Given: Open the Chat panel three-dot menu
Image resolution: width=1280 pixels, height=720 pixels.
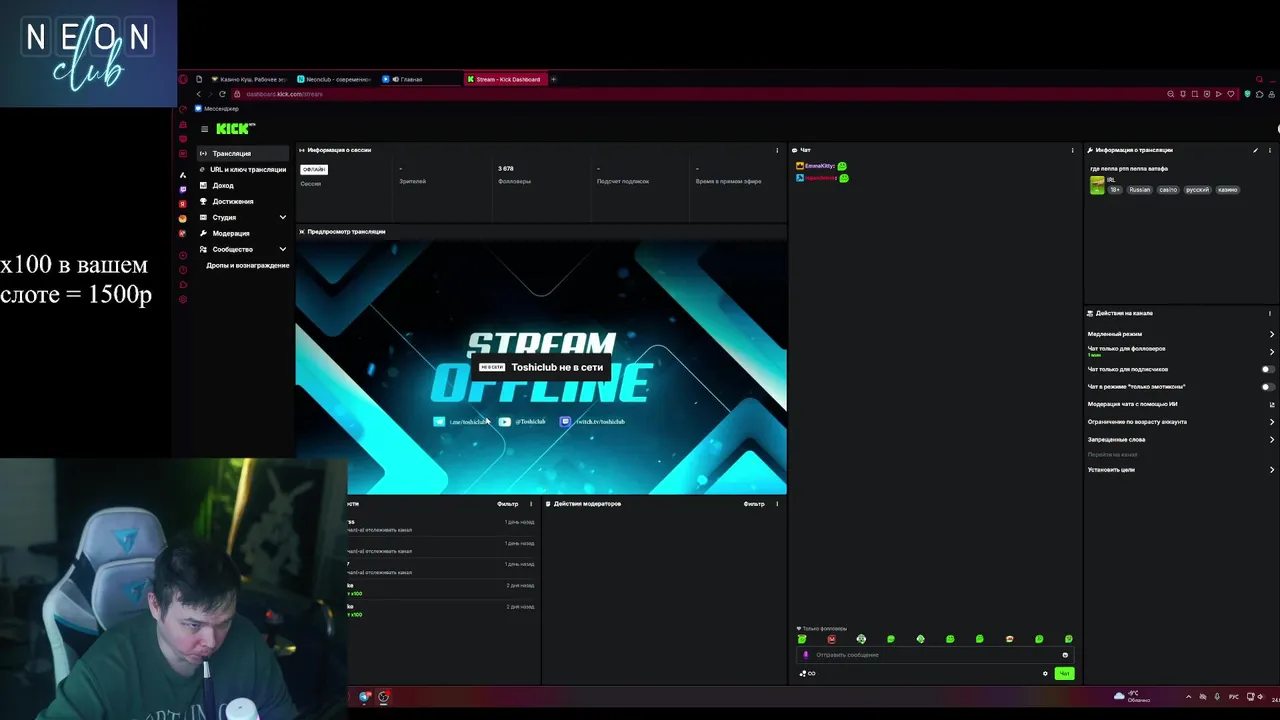Looking at the screenshot, I should 1072,150.
